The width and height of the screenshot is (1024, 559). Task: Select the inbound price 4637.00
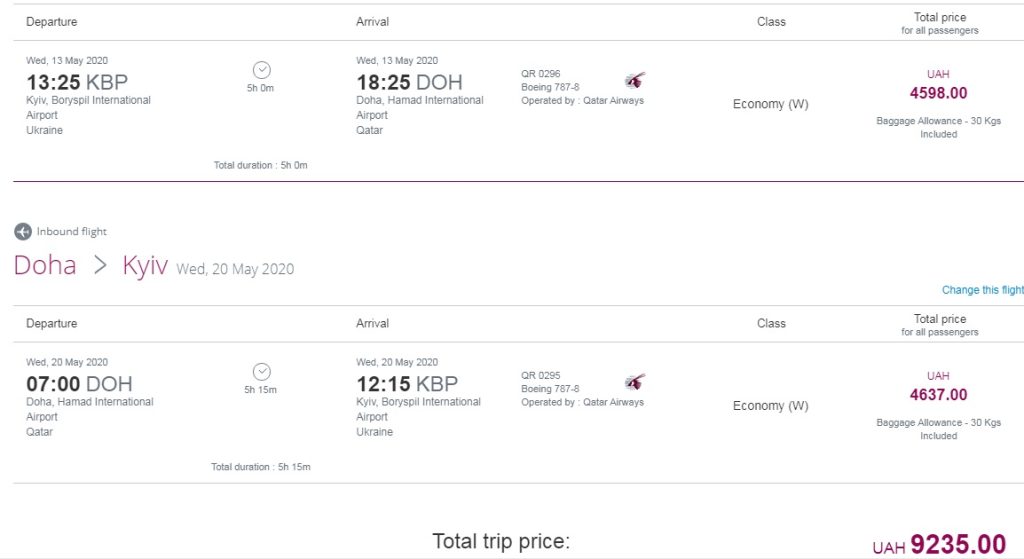(x=938, y=395)
